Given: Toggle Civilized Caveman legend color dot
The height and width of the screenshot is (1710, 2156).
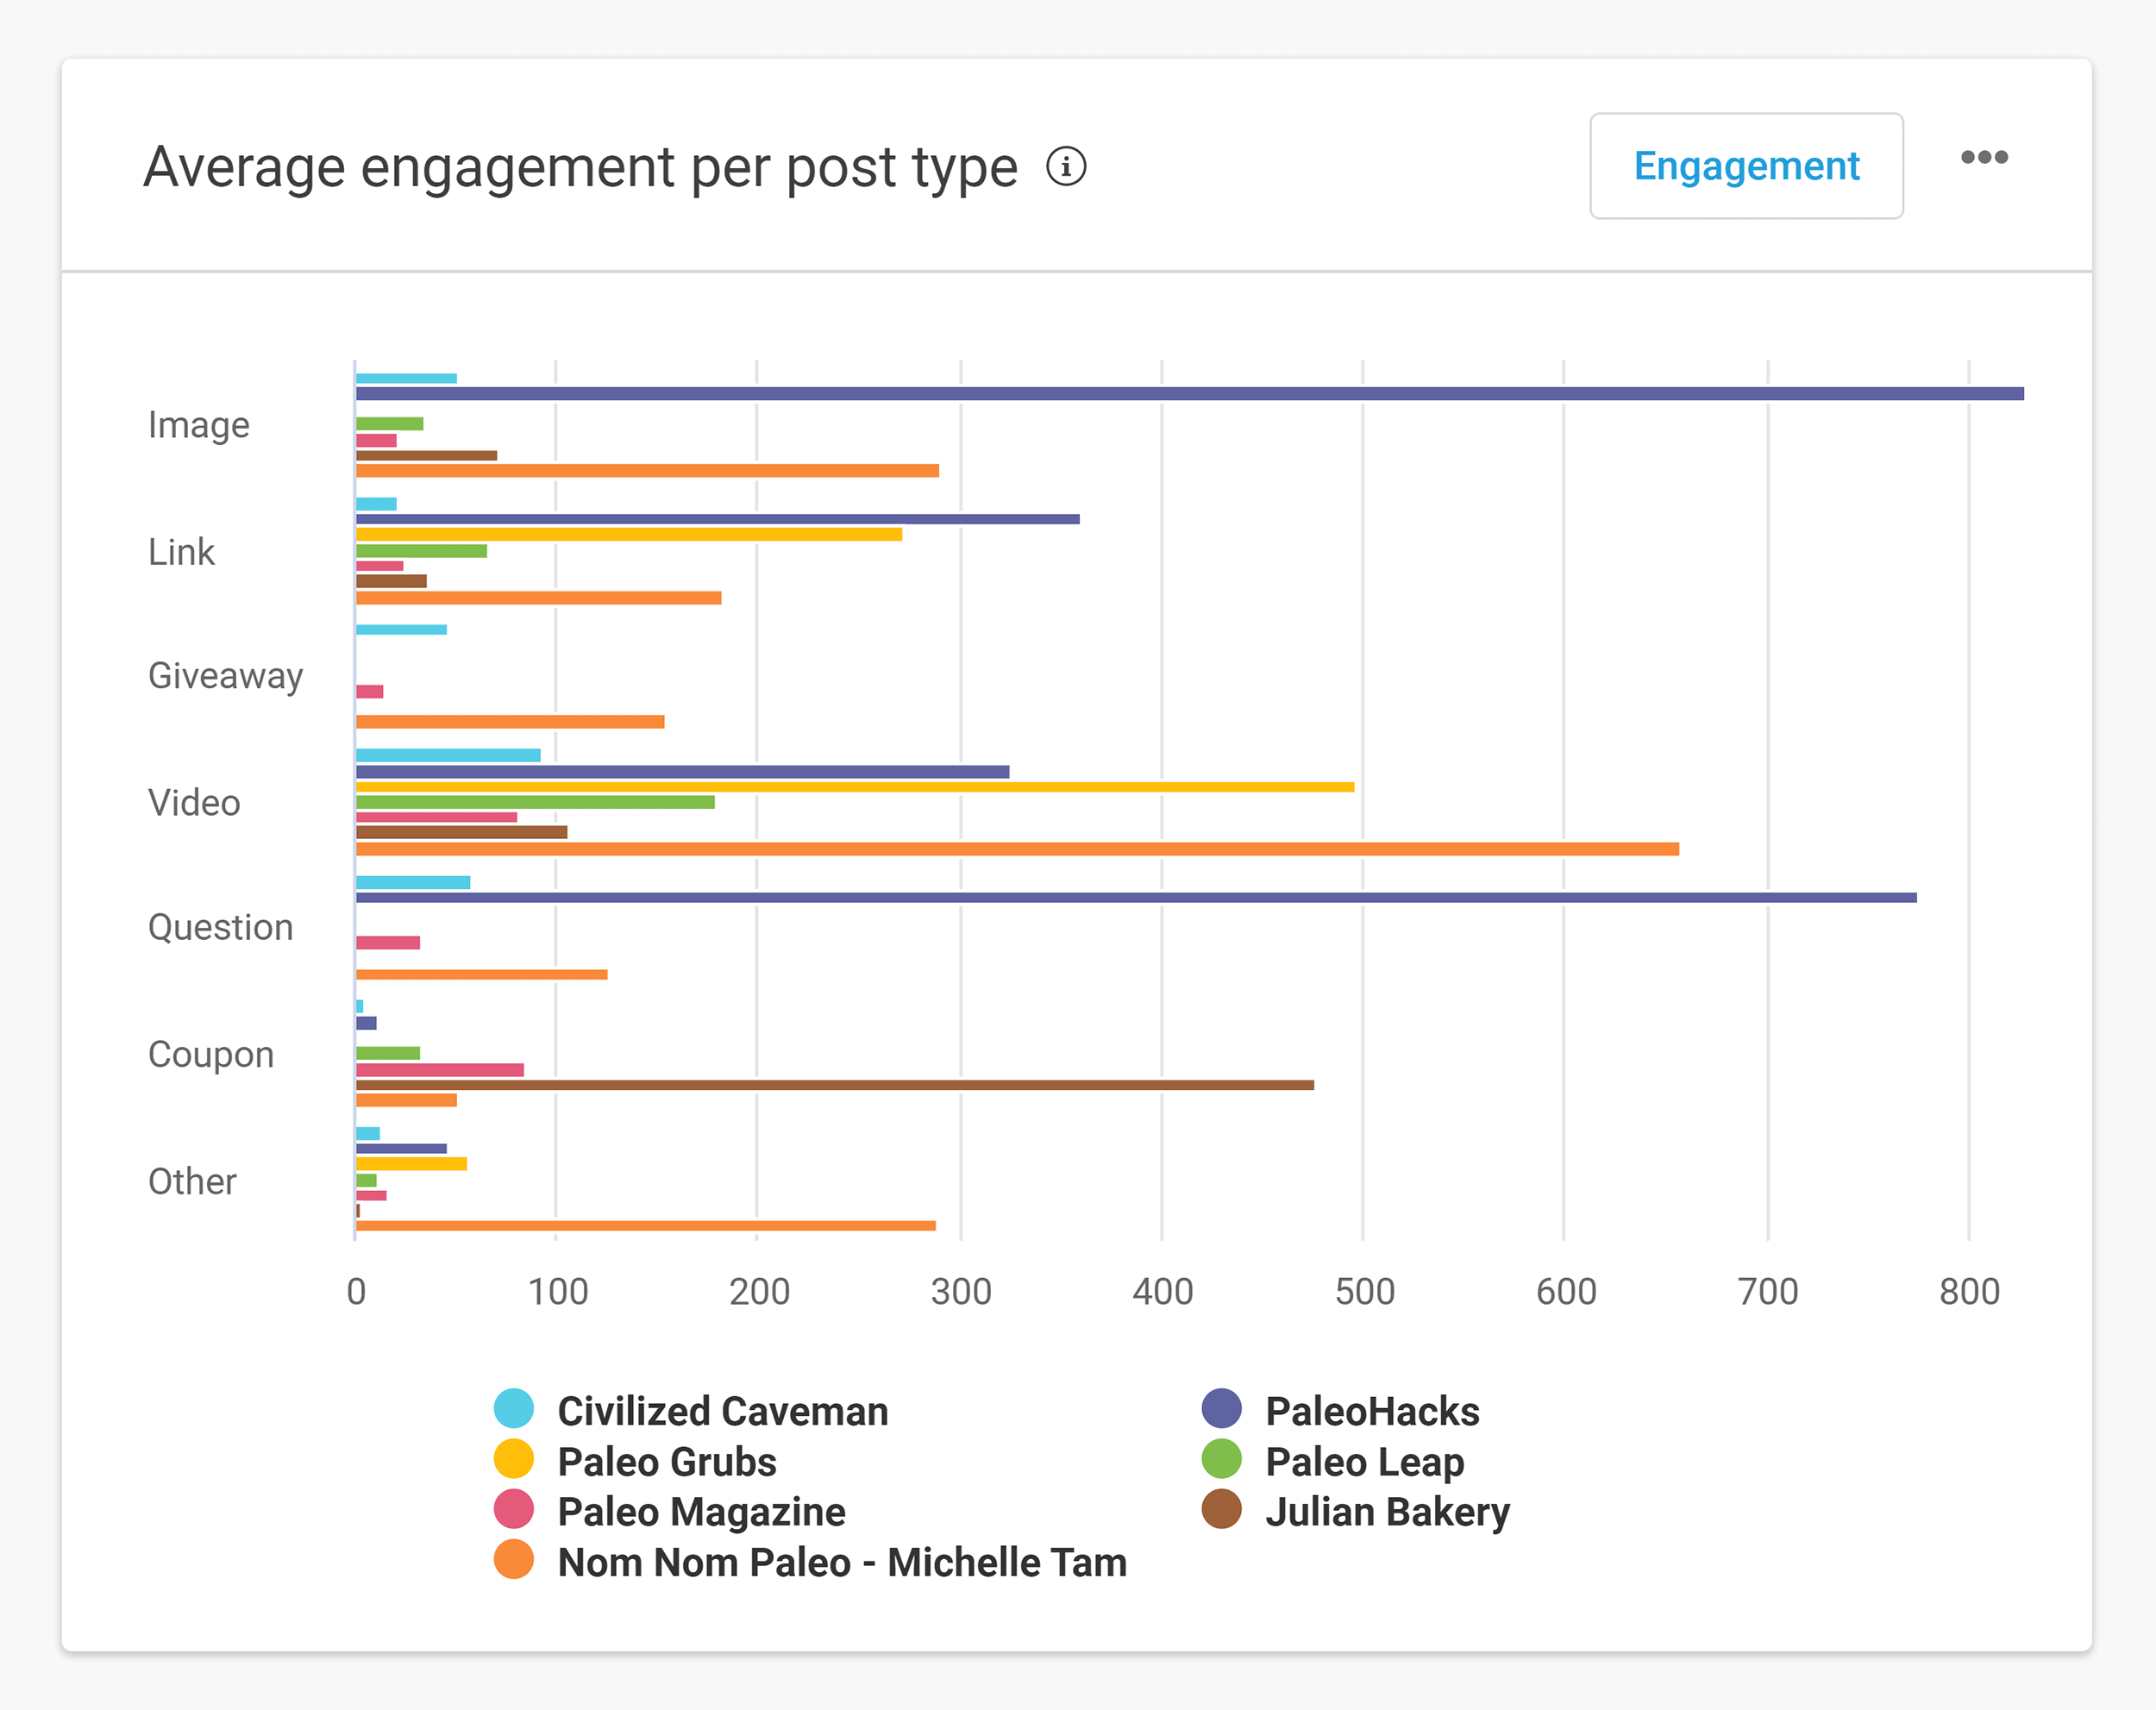Looking at the screenshot, I should tap(514, 1409).
